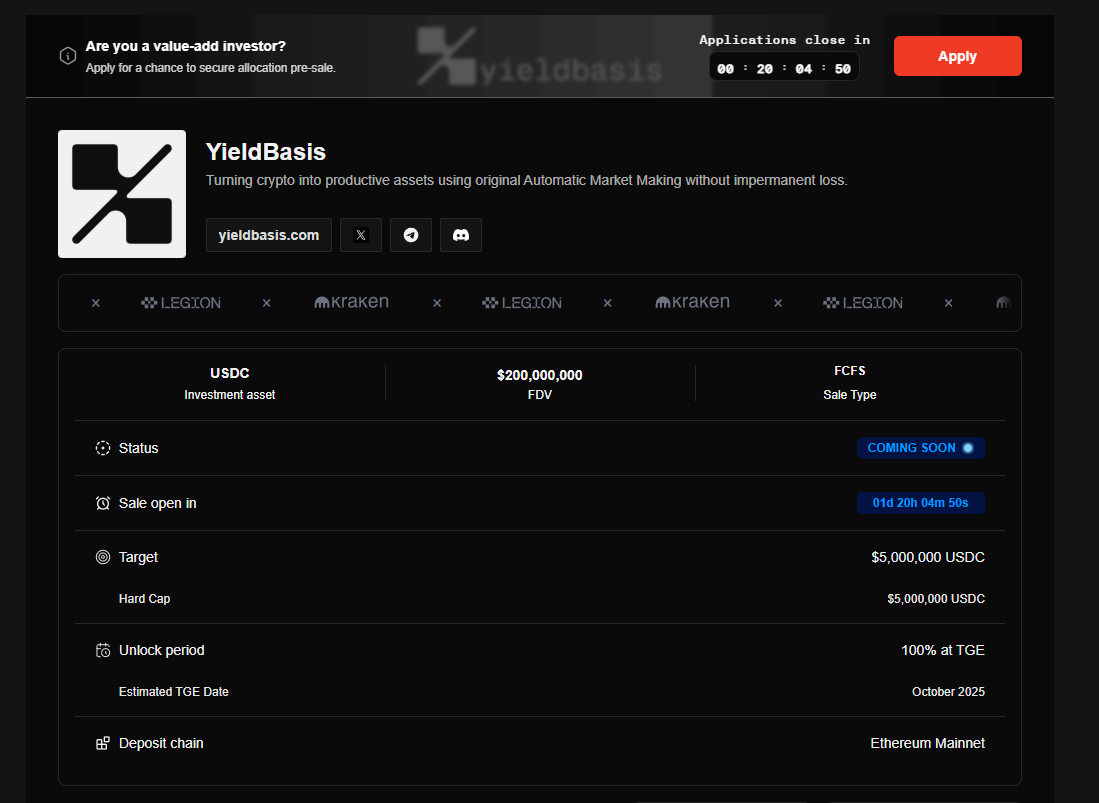Click the Hard Cap label
Viewport: 1099px width, 803px height.
point(144,599)
